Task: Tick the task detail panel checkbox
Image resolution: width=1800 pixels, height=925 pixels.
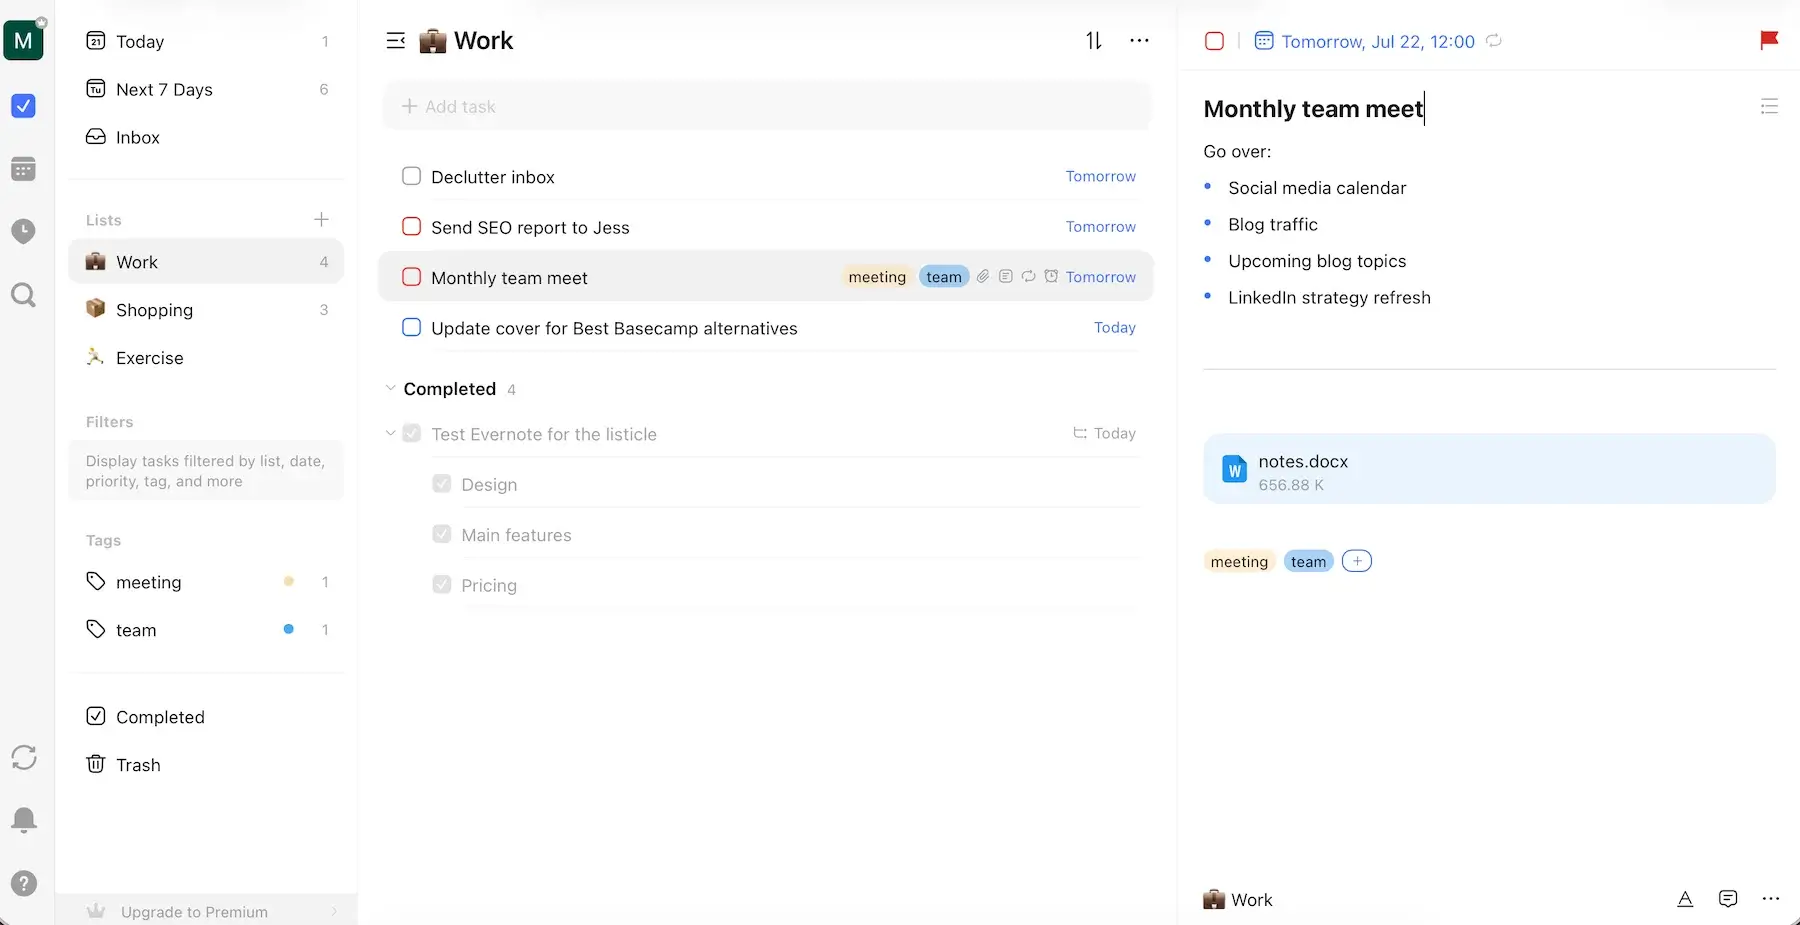Action: 1214,41
